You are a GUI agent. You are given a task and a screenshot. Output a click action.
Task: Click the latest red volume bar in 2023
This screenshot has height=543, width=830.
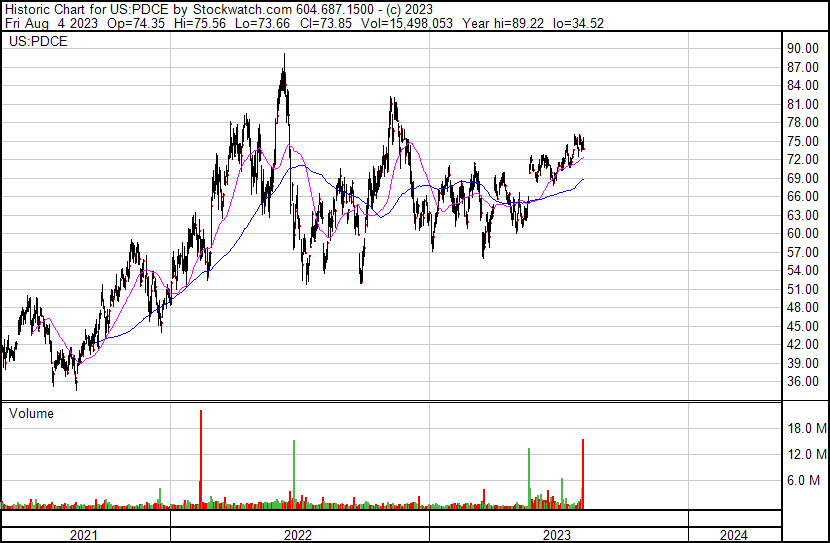[583, 474]
